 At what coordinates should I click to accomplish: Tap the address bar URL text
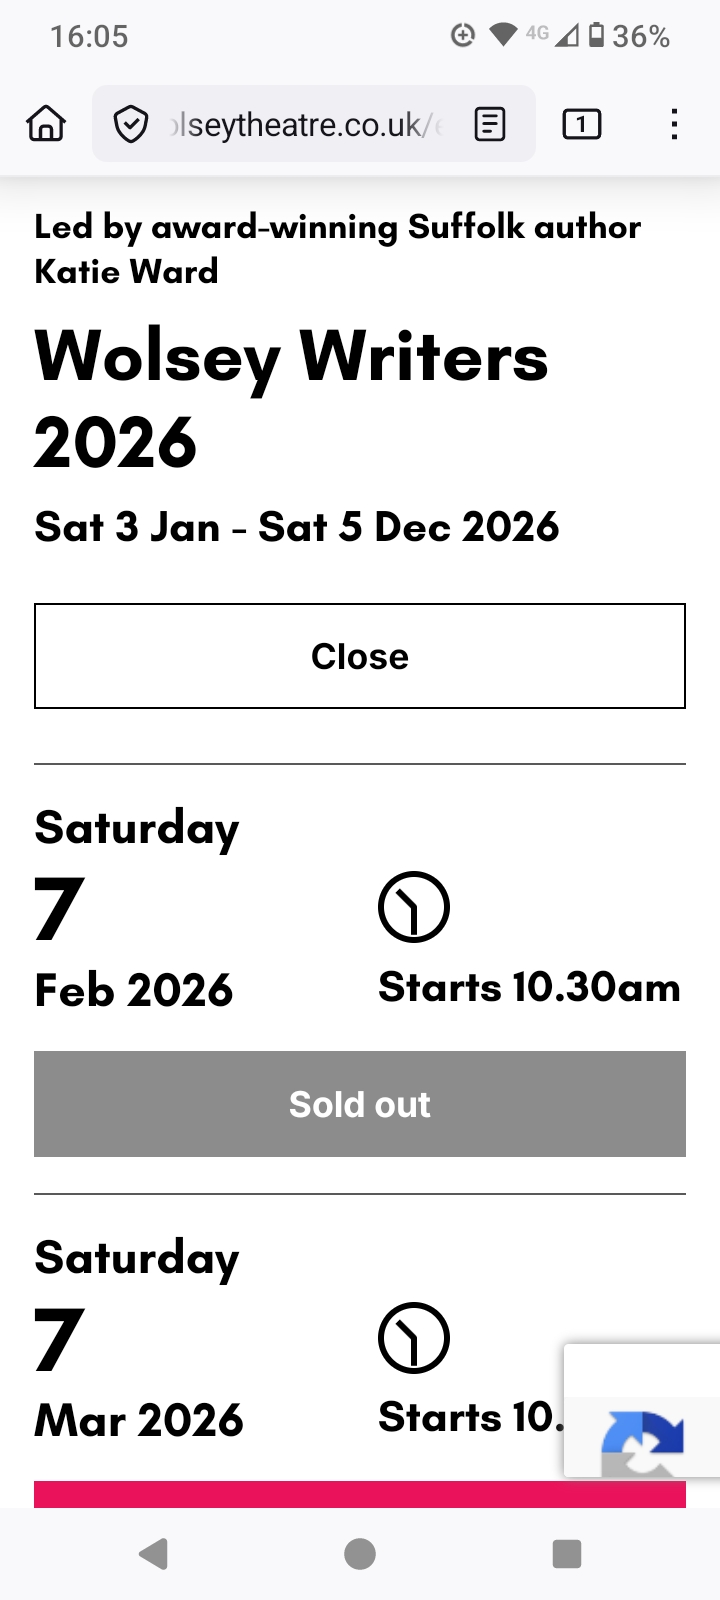(305, 125)
